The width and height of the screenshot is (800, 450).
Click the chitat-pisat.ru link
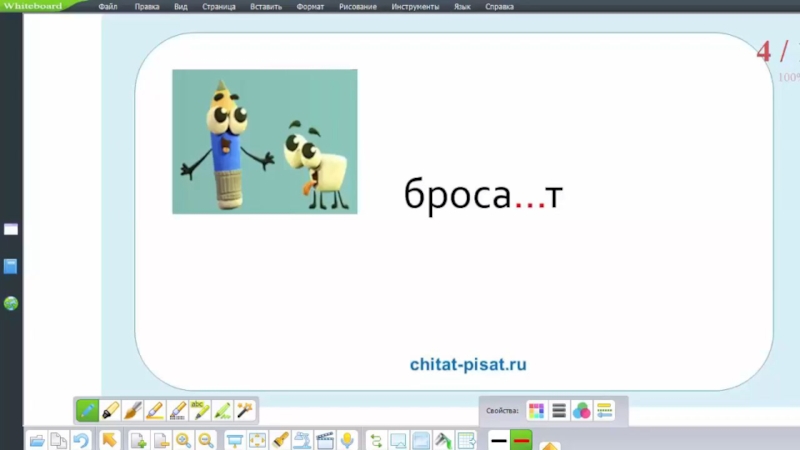point(468,365)
